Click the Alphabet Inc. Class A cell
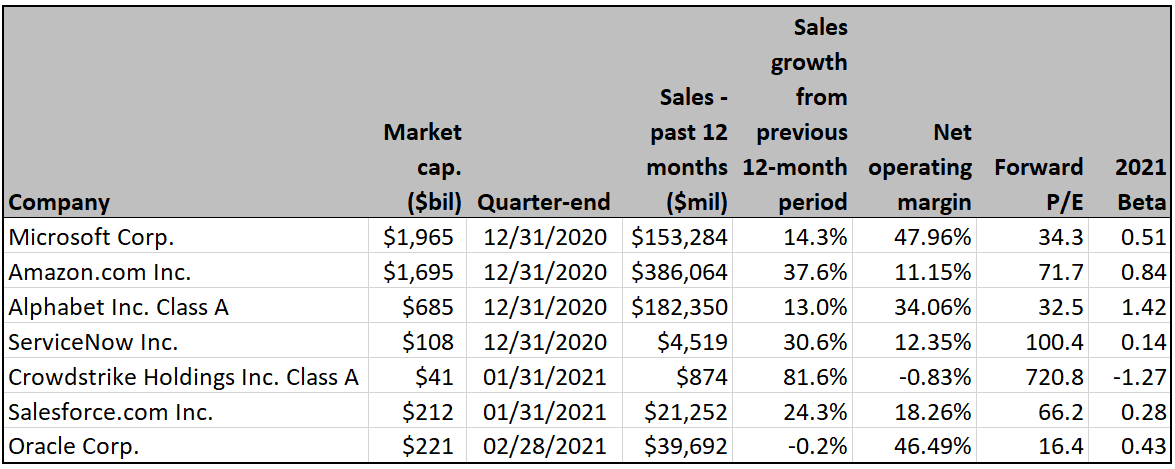 pyautogui.click(x=118, y=307)
